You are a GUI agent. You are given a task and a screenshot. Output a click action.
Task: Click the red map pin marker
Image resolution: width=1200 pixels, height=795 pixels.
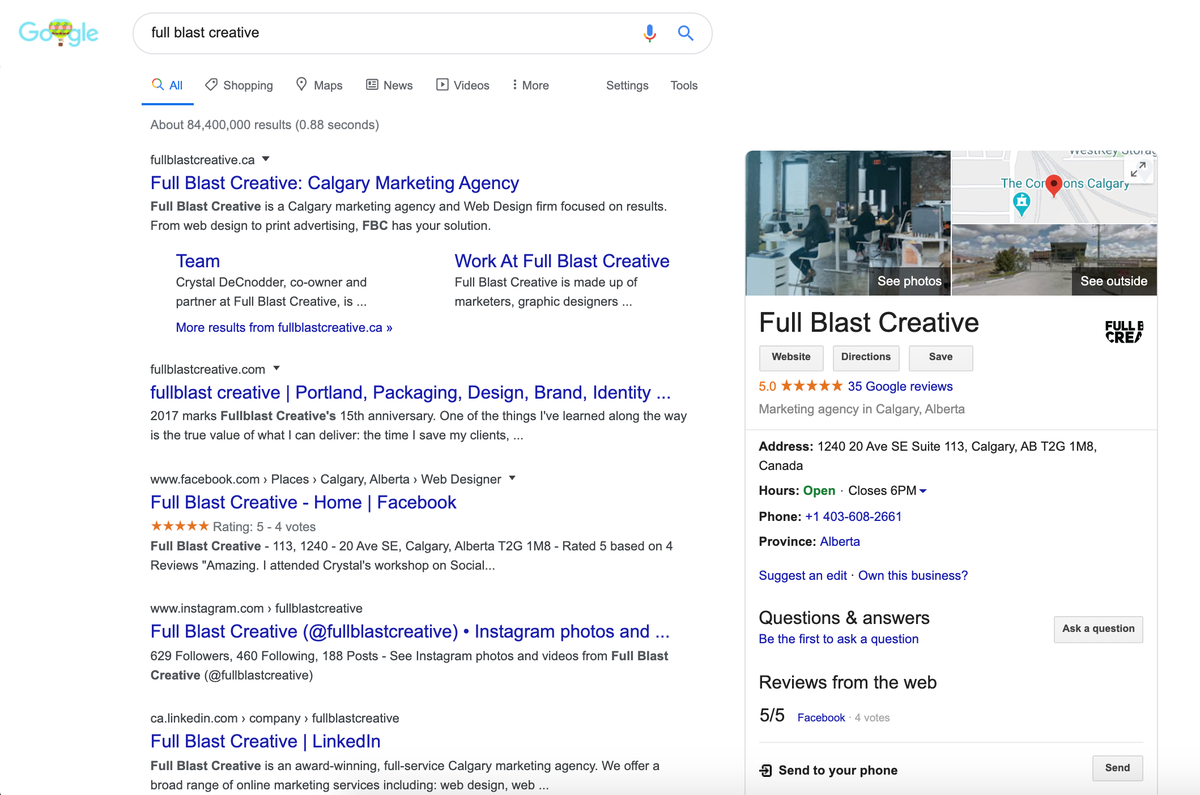pyautogui.click(x=1054, y=184)
